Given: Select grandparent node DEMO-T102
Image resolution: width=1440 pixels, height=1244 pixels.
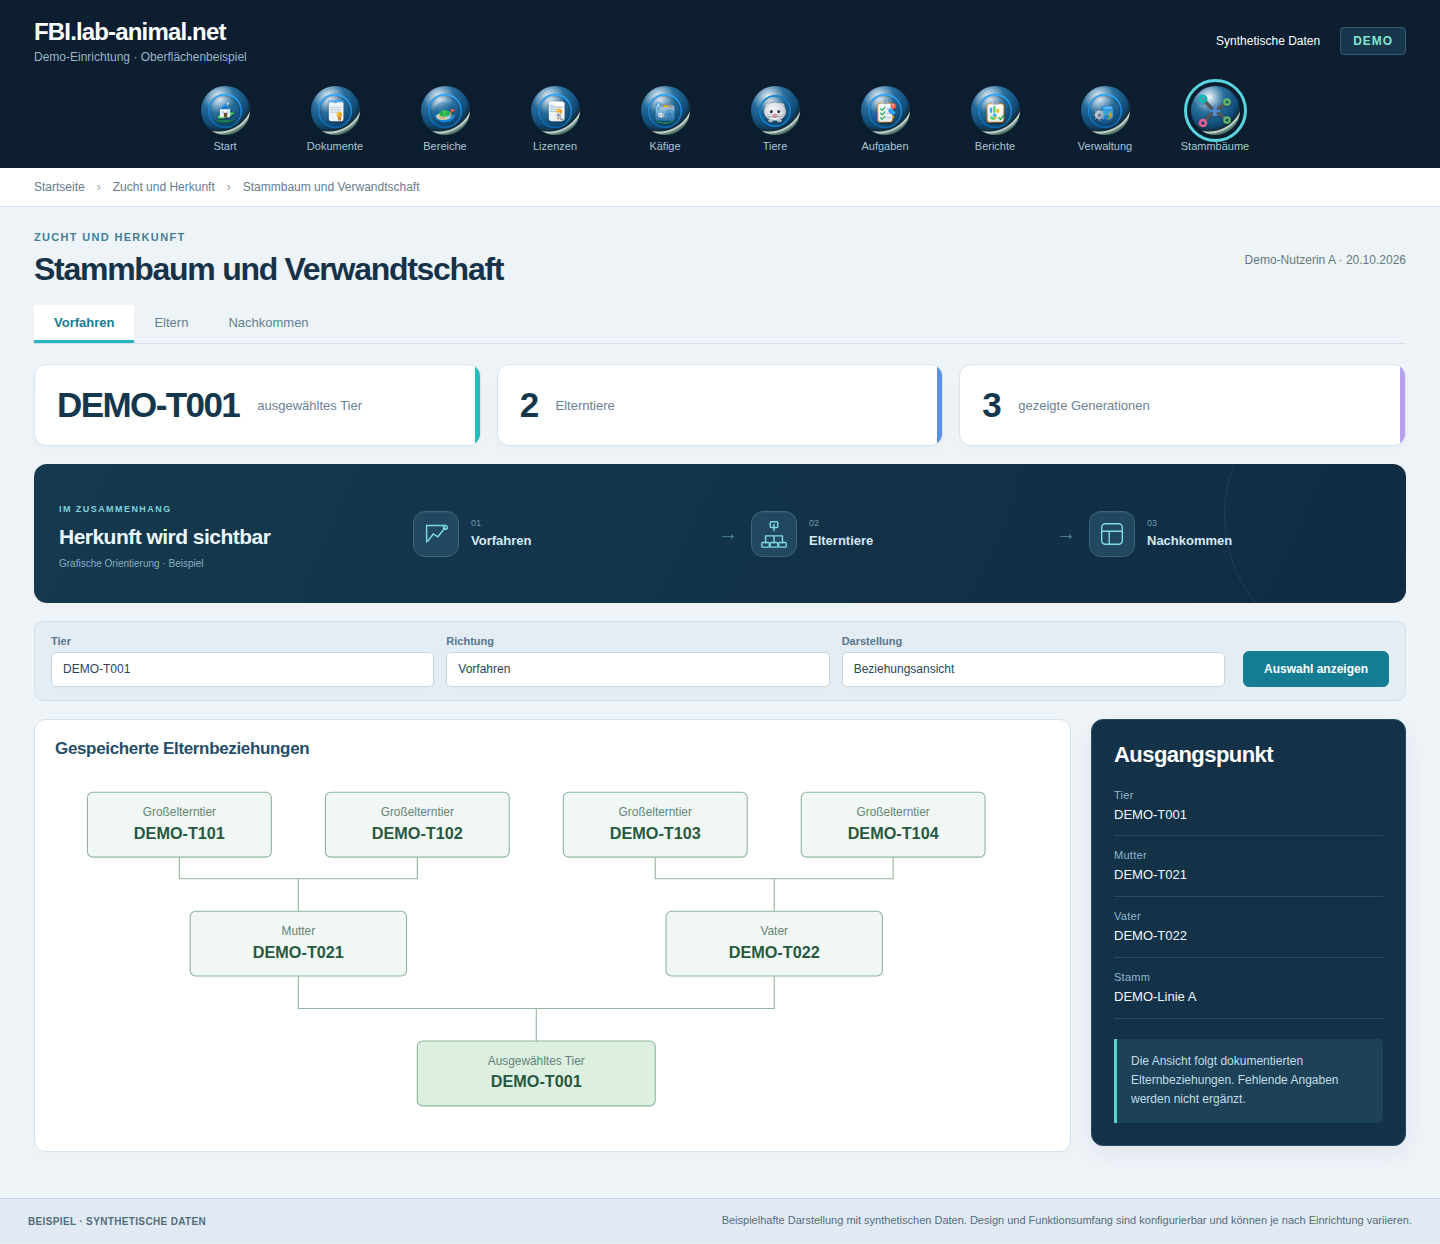Looking at the screenshot, I should (417, 825).
